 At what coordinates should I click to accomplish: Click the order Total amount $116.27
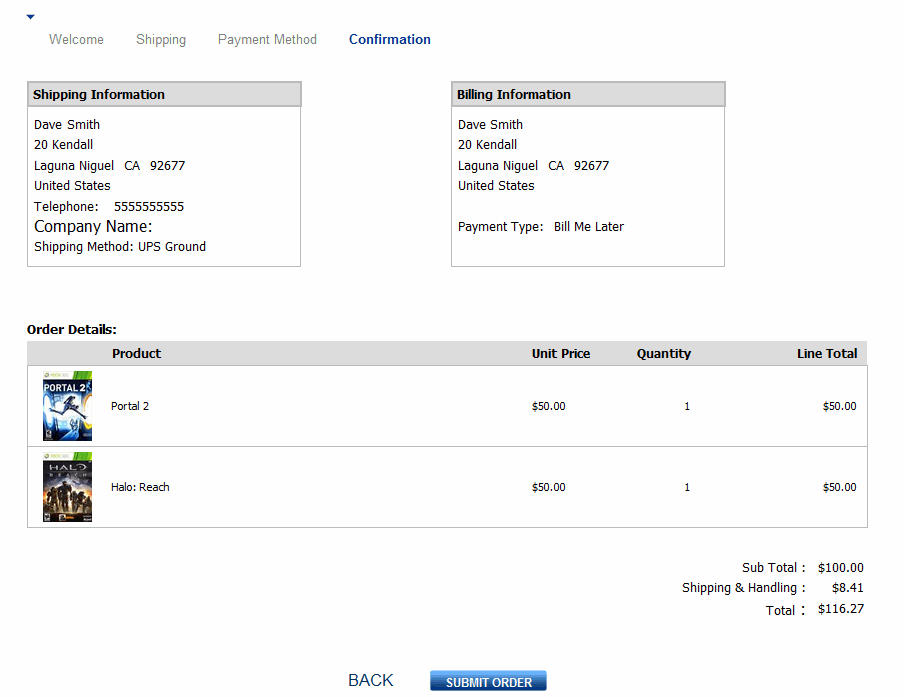click(x=841, y=608)
